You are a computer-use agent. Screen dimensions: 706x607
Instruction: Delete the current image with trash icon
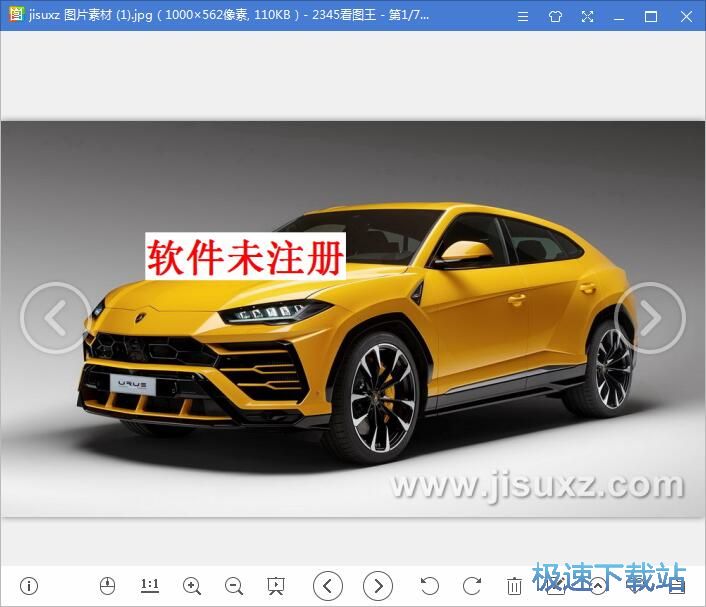click(514, 586)
